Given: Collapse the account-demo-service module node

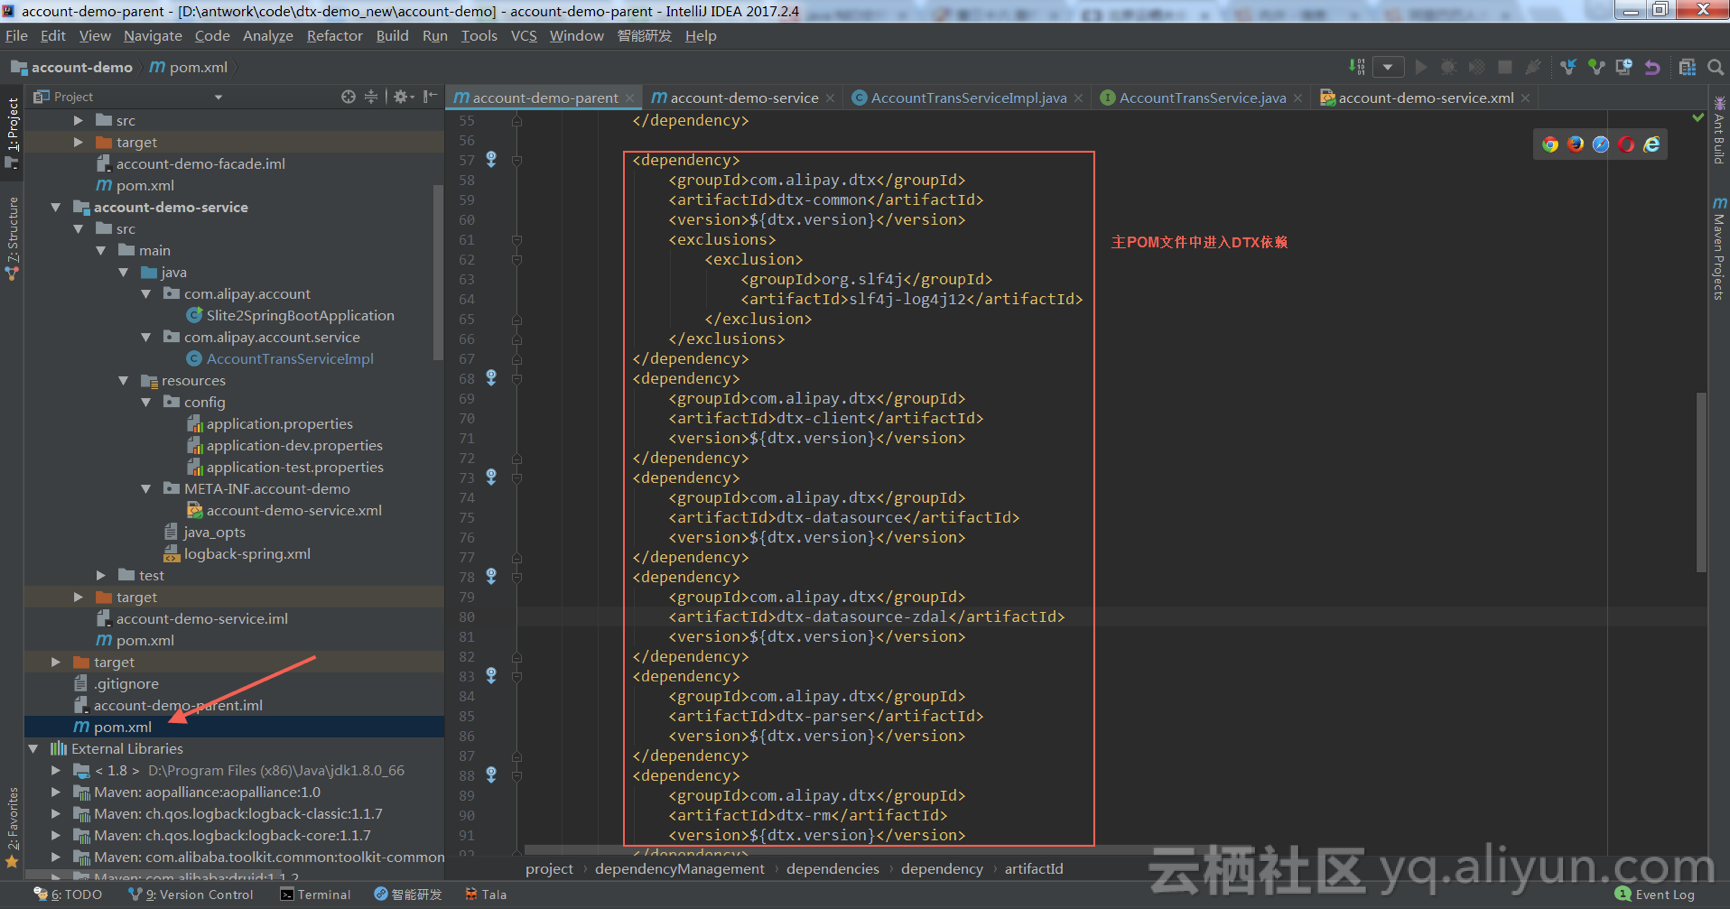Looking at the screenshot, I should [56, 207].
